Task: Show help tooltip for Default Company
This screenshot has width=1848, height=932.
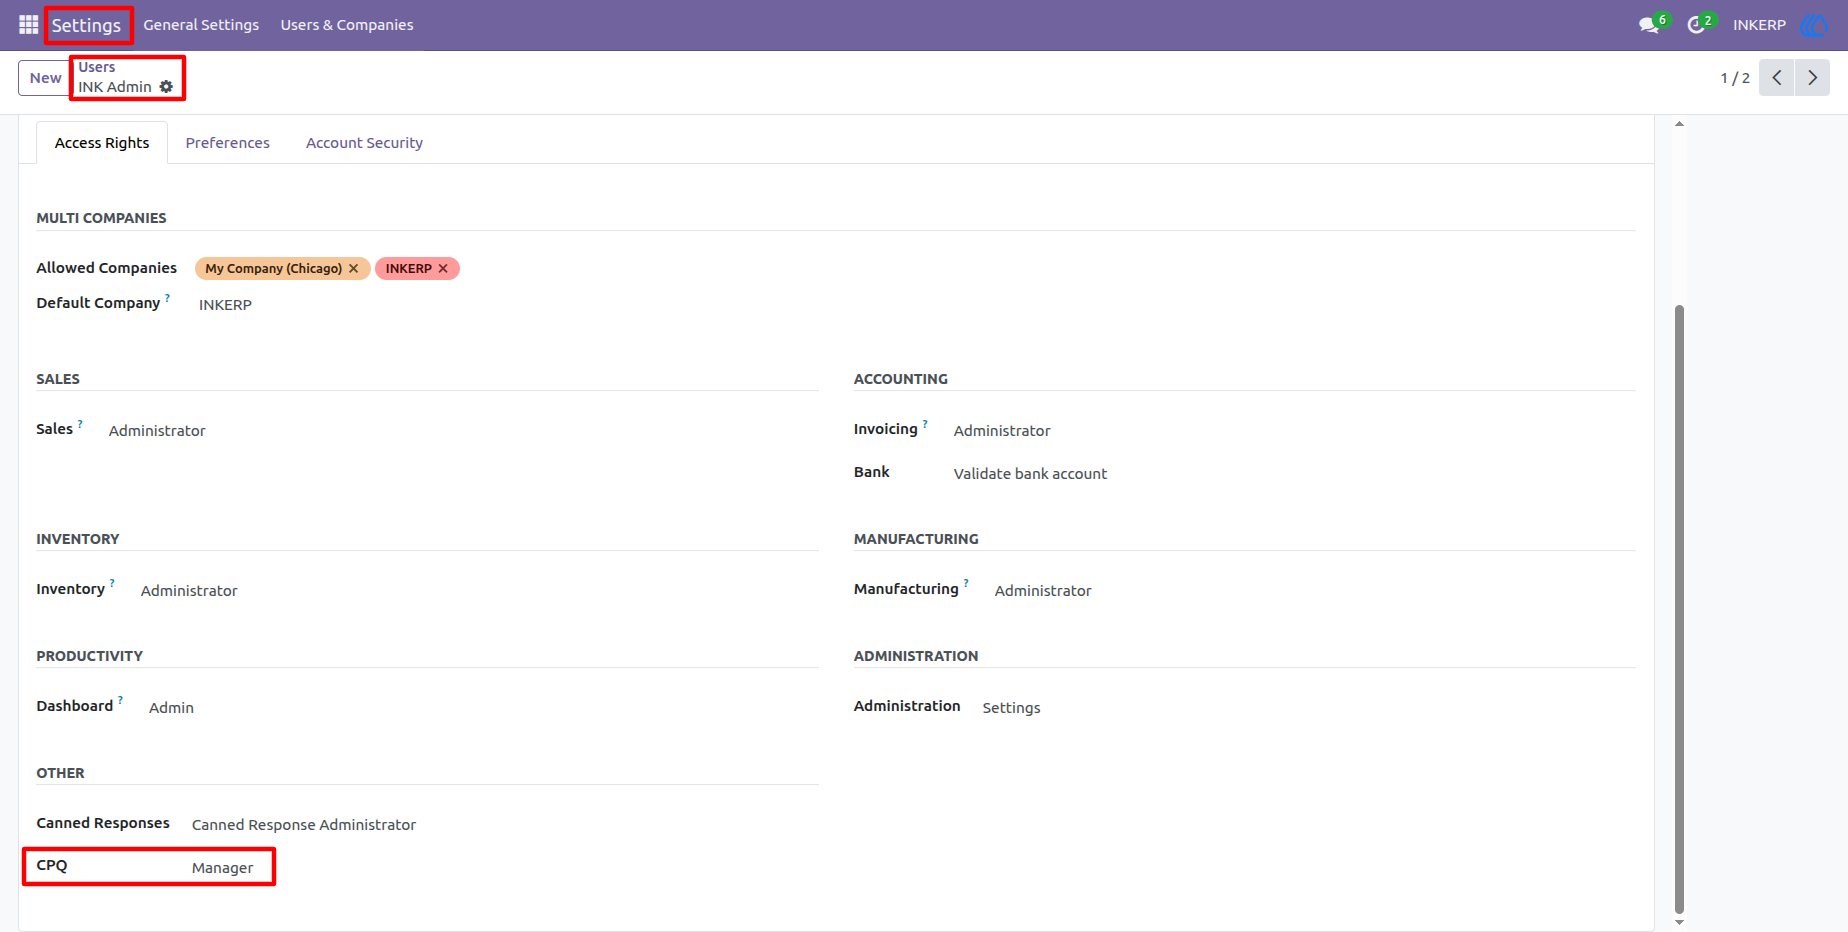Action: (167, 297)
